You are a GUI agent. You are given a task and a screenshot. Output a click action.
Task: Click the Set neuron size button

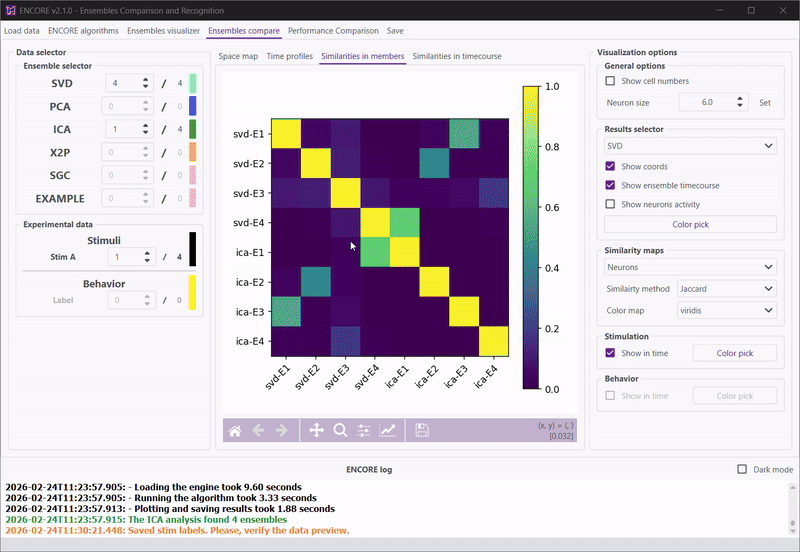pos(765,103)
